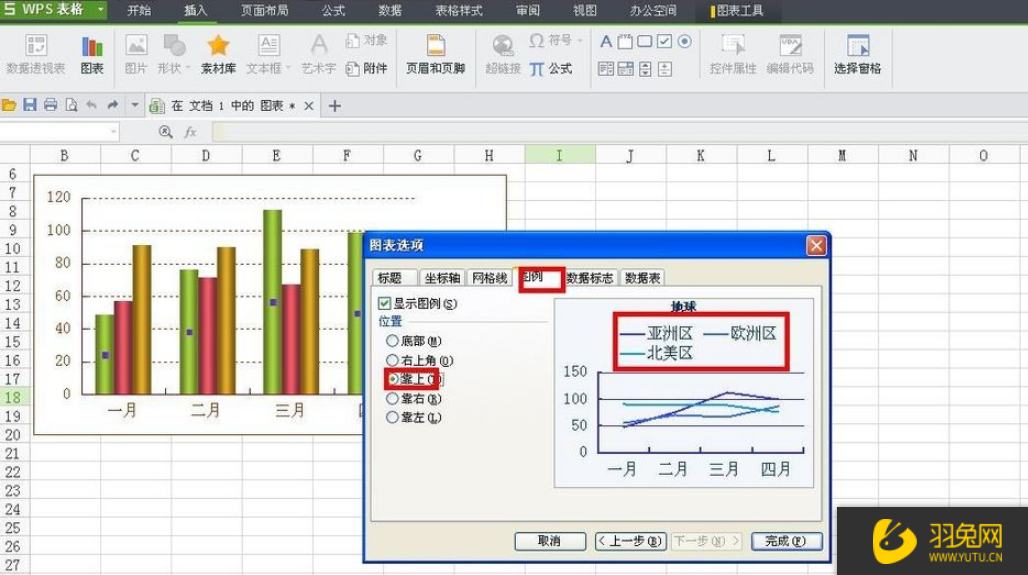Select the 靠上 legend position radio
This screenshot has width=1028, height=575.
393,379
